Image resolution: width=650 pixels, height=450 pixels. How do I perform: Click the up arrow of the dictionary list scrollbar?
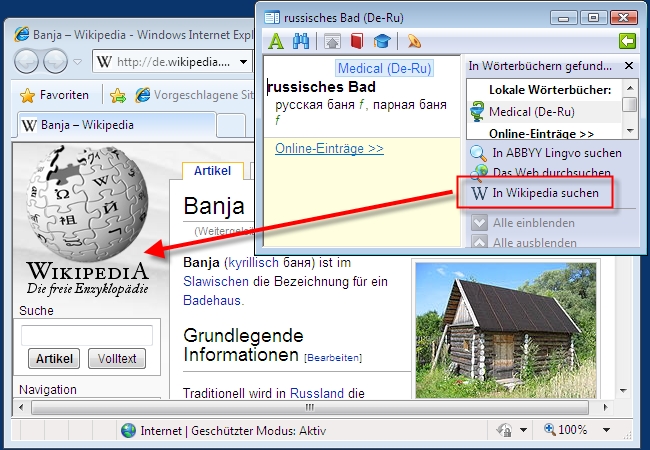(630, 88)
